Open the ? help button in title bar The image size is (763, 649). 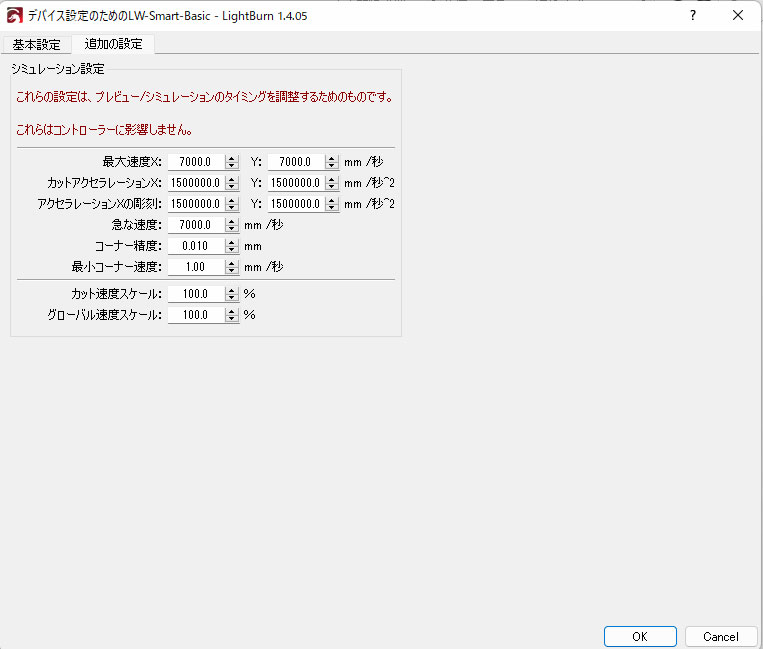click(x=692, y=15)
